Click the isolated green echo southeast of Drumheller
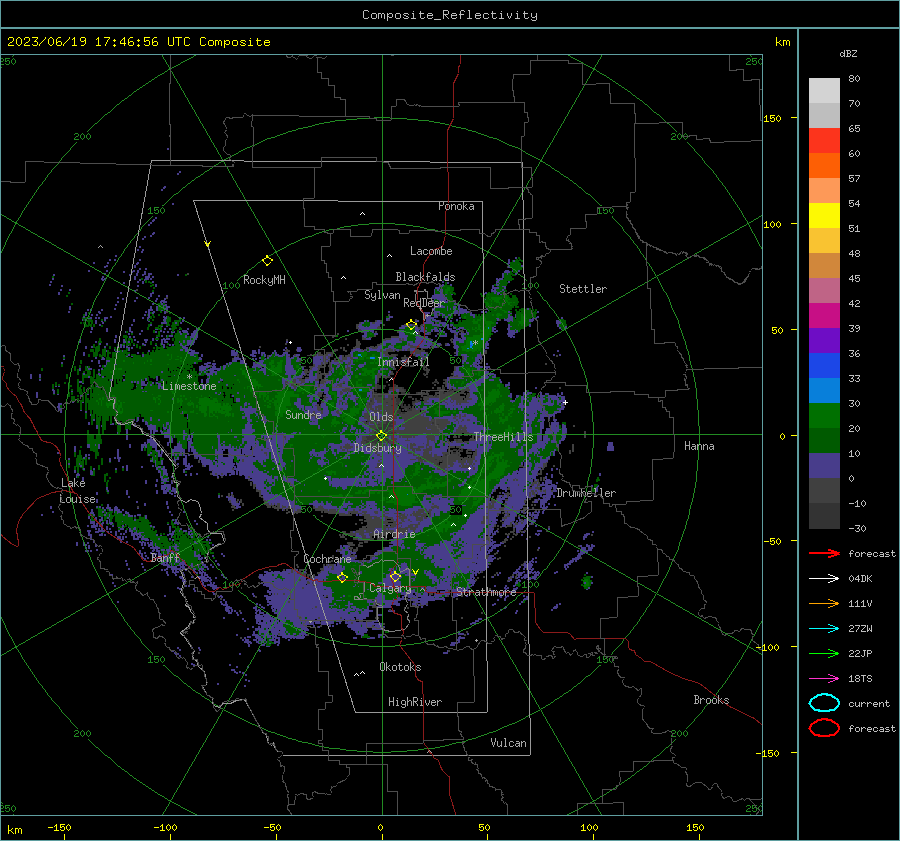The height and width of the screenshot is (841, 900). (x=587, y=582)
